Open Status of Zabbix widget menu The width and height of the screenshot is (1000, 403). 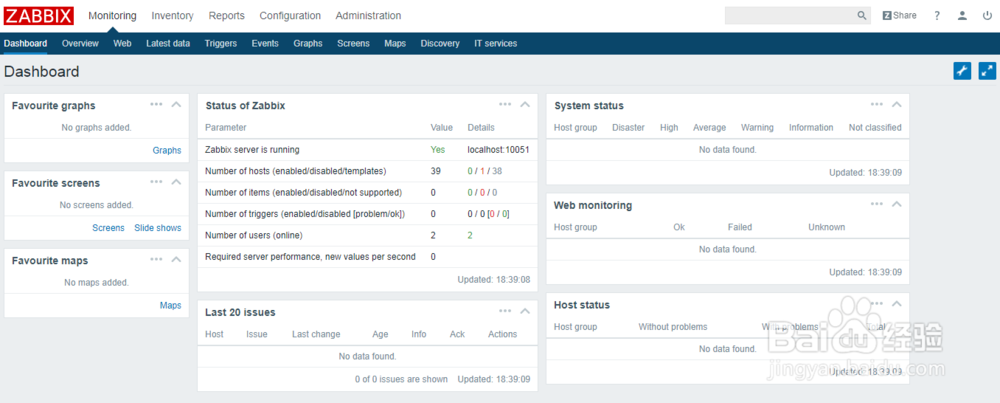pos(505,104)
